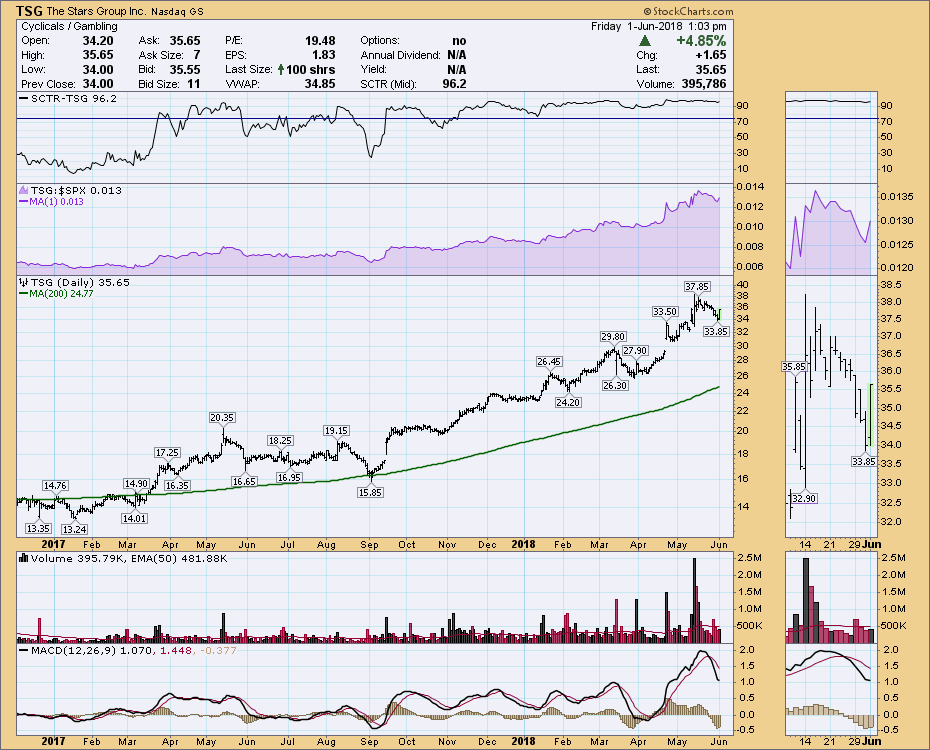
Task: Click the Cyclicals / Gambling sector label
Action: pos(69,26)
